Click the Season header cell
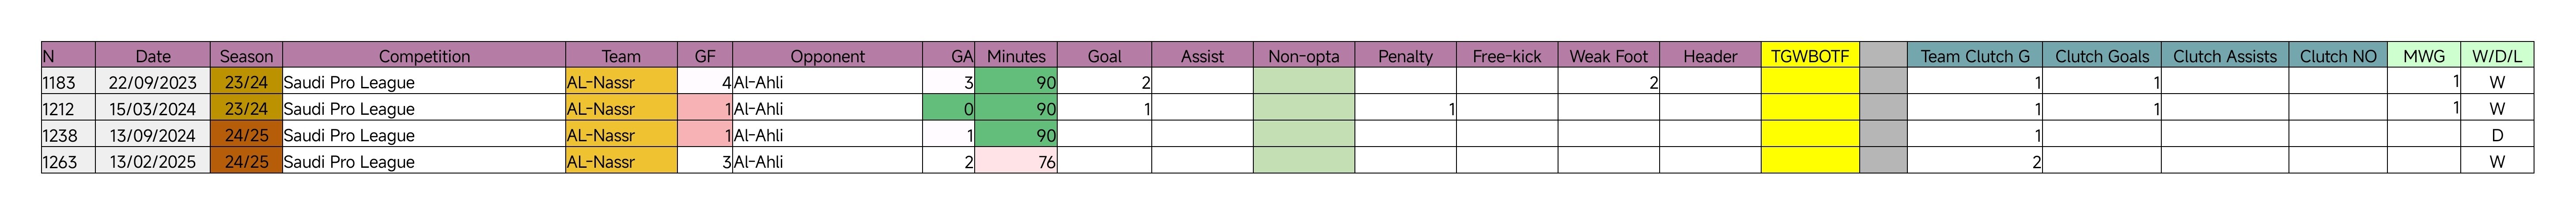 [x=246, y=56]
